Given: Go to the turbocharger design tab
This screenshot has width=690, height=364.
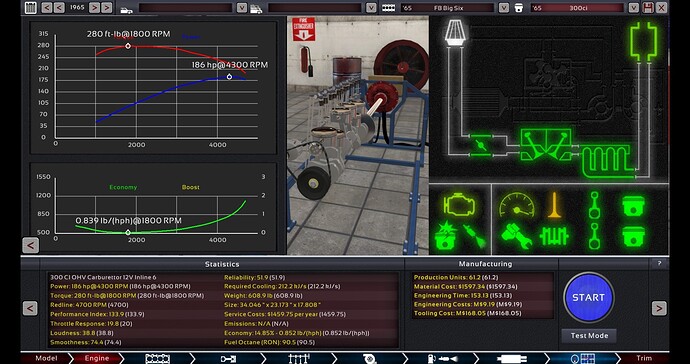Looking at the screenshot, I should click(x=371, y=359).
